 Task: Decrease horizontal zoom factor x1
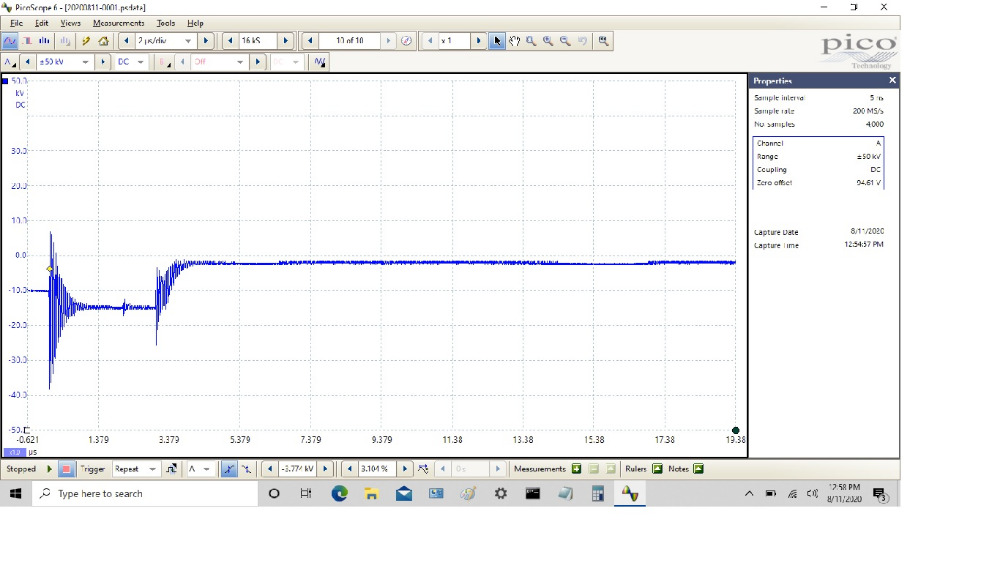click(x=430, y=41)
